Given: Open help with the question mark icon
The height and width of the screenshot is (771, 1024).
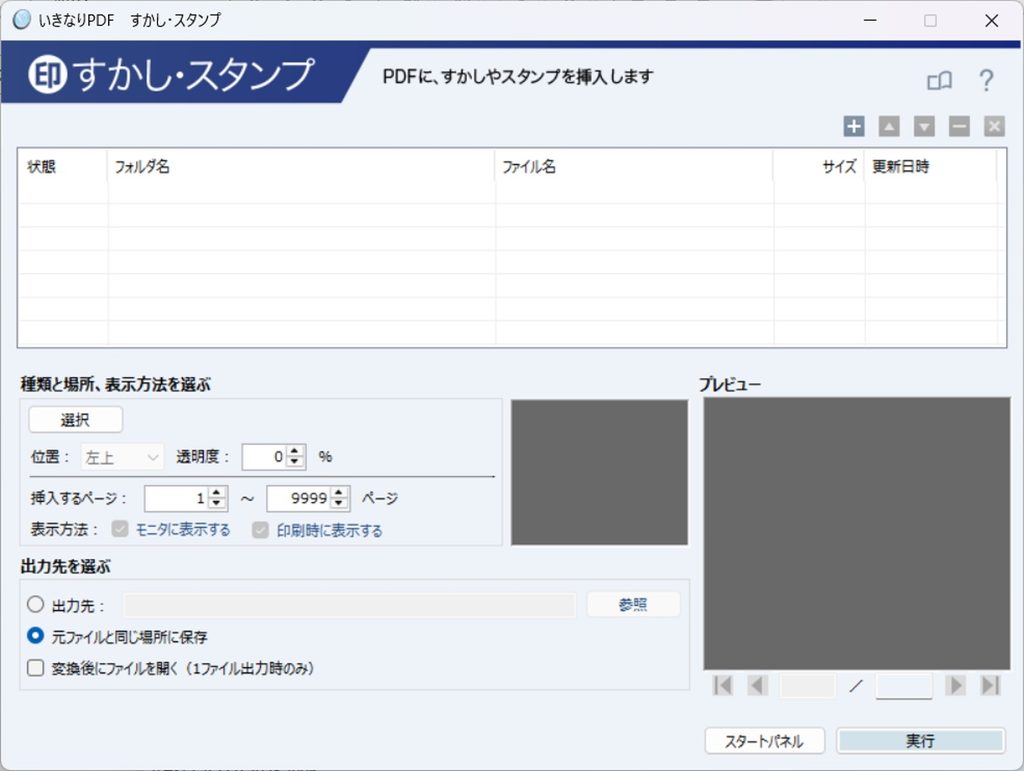Looking at the screenshot, I should (986, 80).
